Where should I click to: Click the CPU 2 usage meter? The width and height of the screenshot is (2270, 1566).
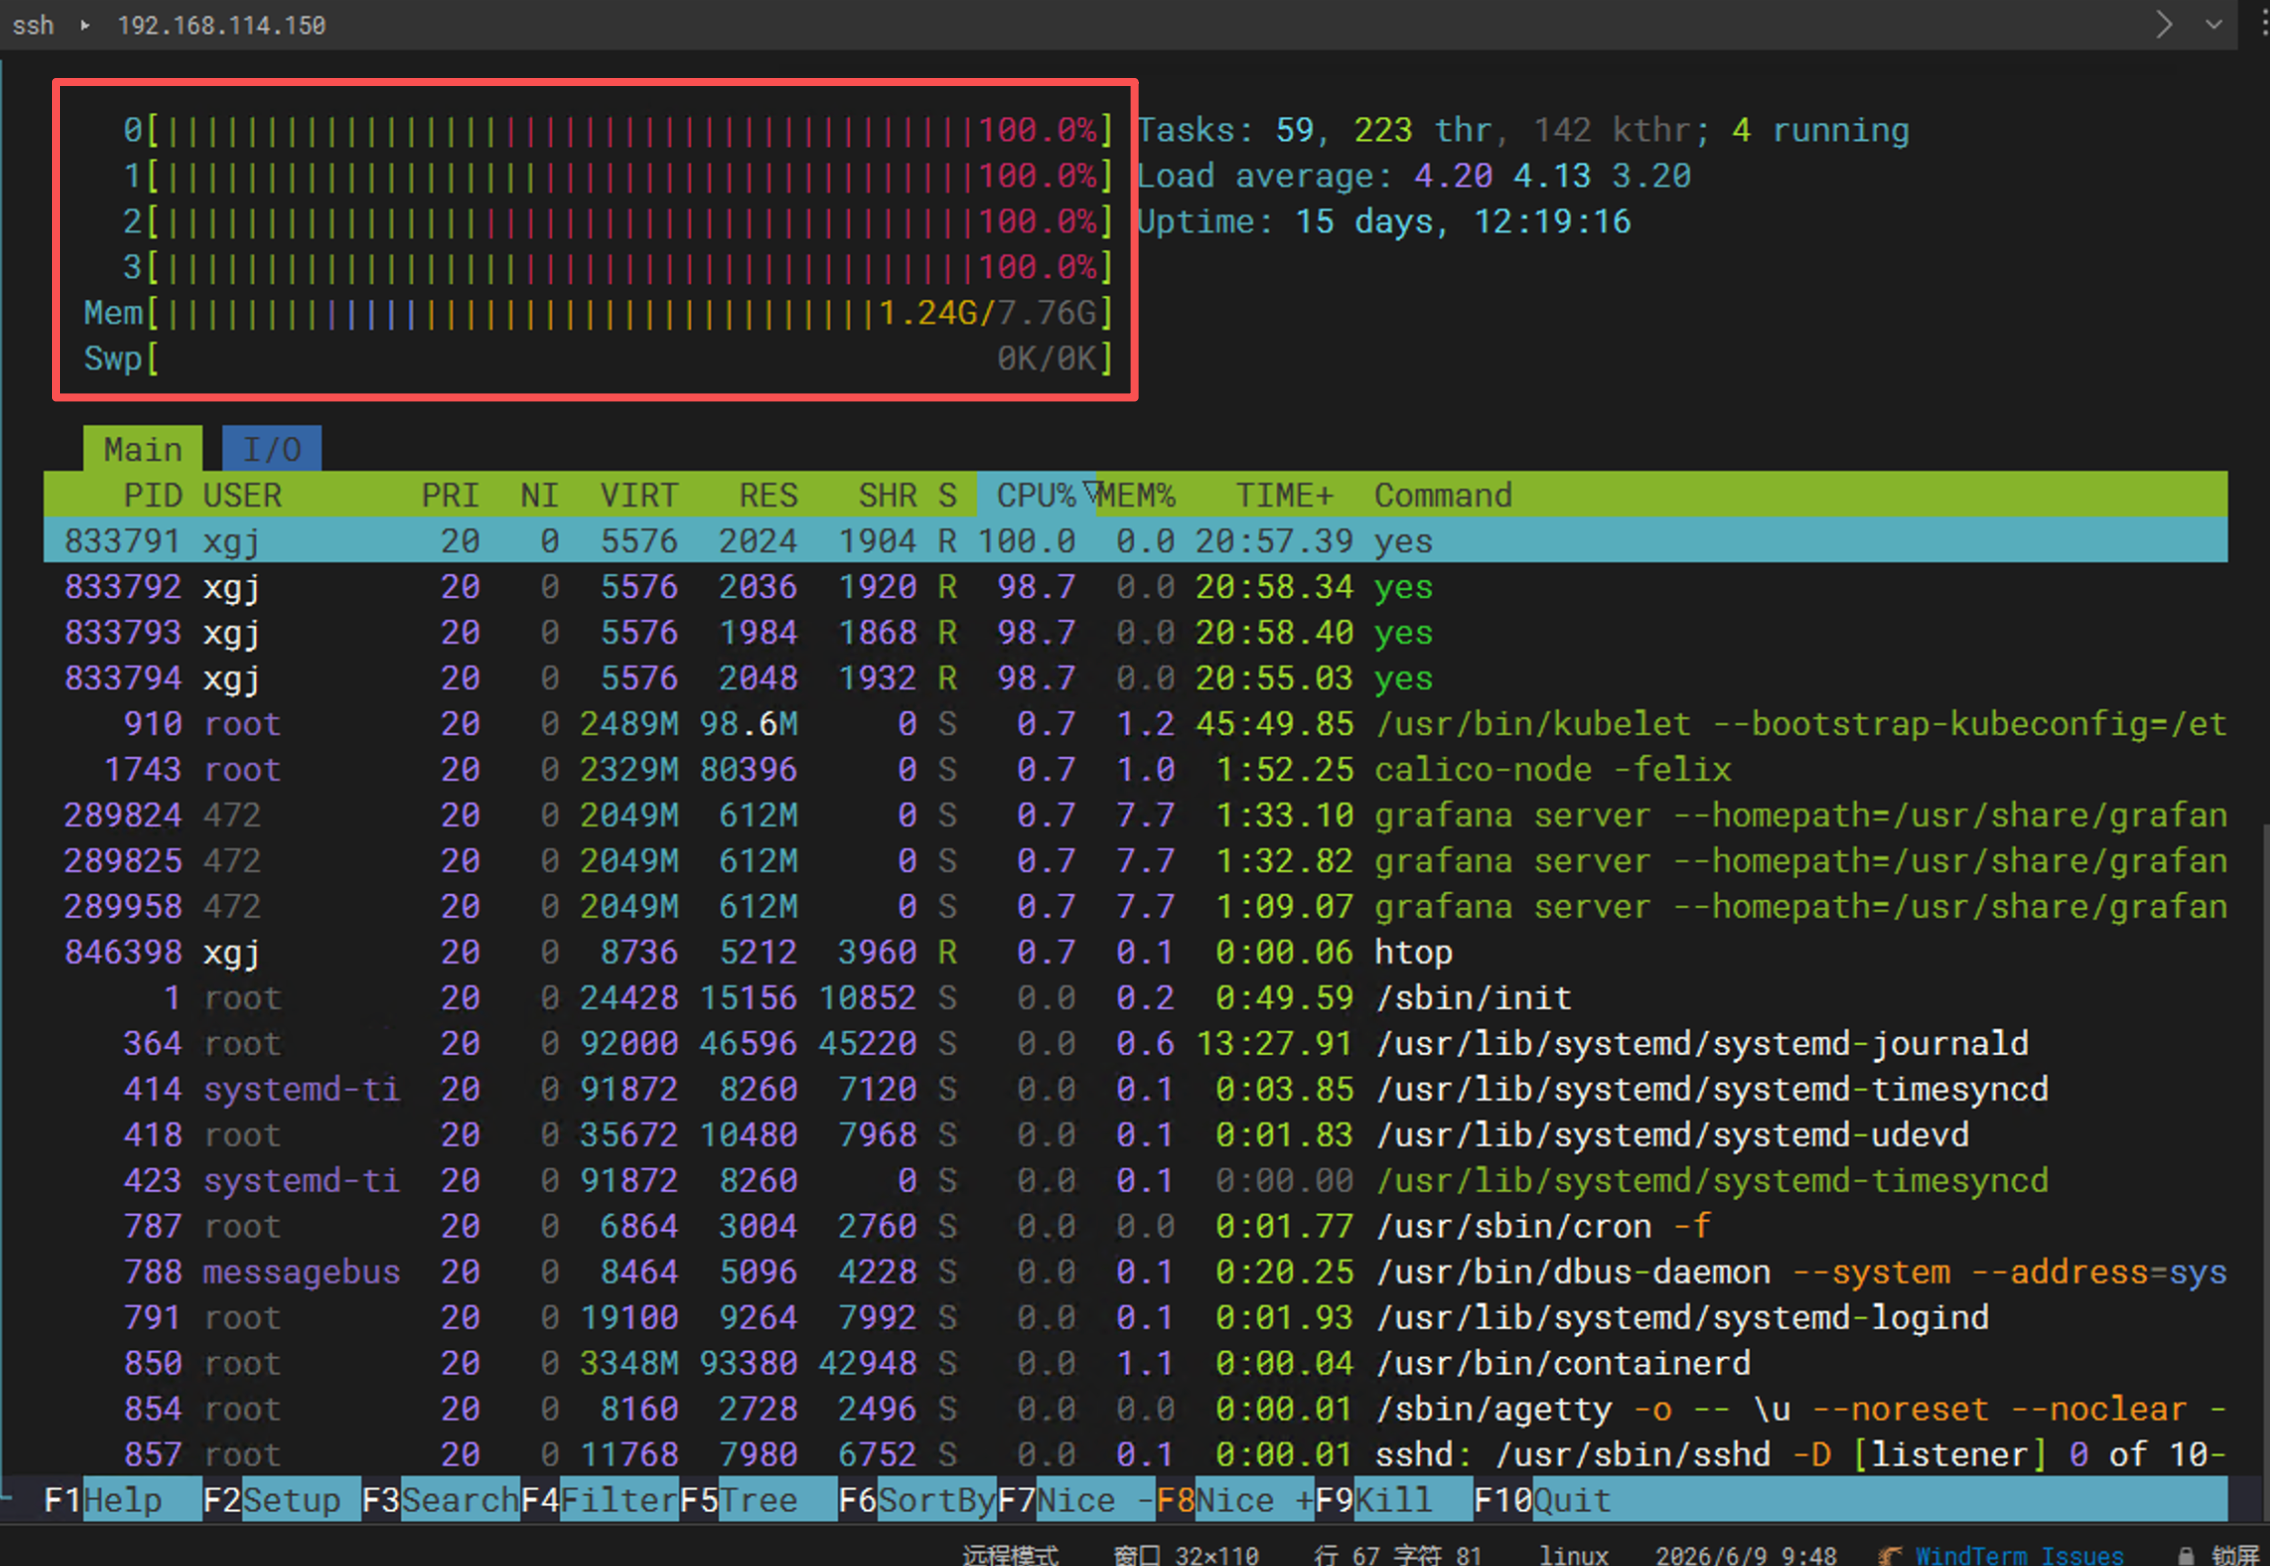tap(618, 221)
